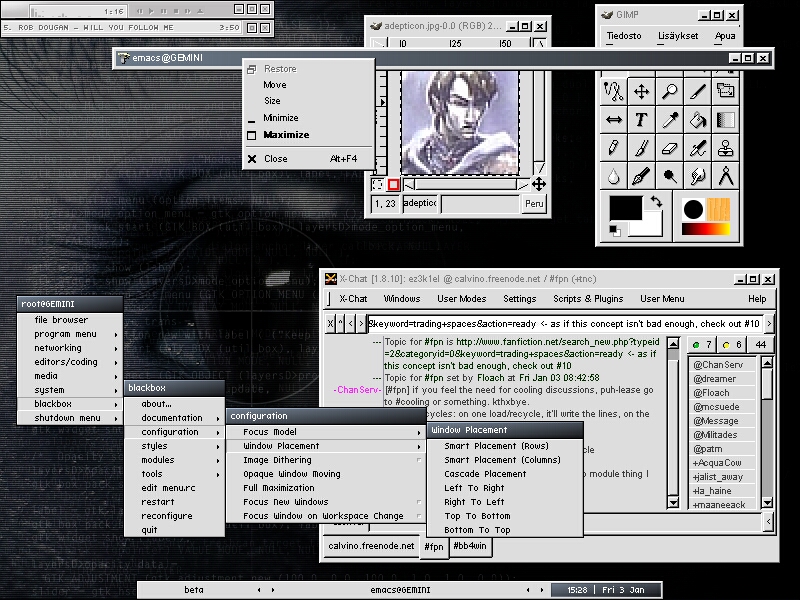This screenshot has height=600, width=800.
Task: Click reconfigure in the blackbox menu
Action: tap(174, 516)
